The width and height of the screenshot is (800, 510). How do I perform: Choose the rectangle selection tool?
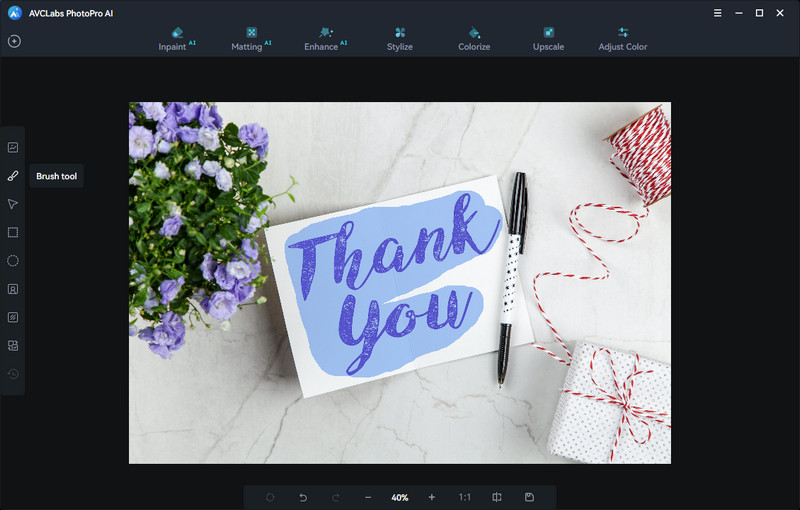pyautogui.click(x=13, y=233)
